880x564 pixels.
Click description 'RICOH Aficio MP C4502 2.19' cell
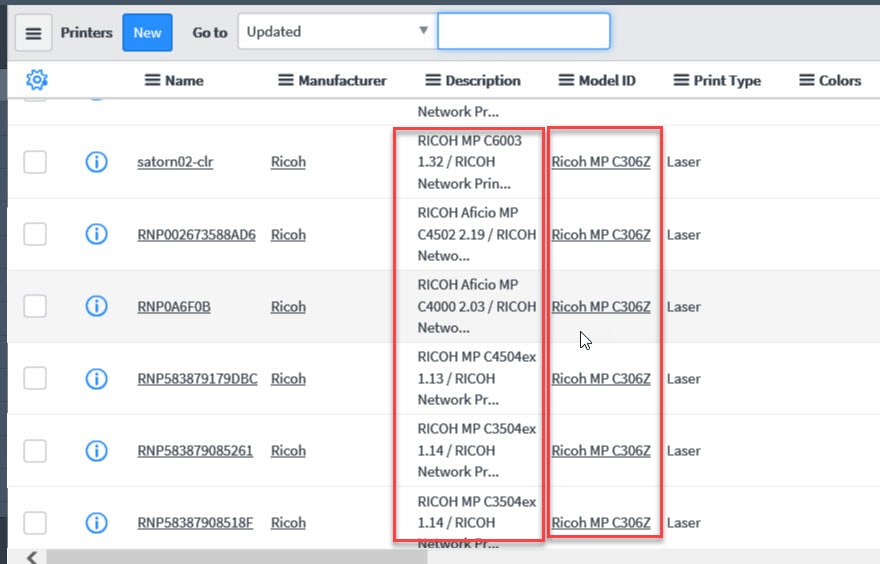(x=477, y=235)
